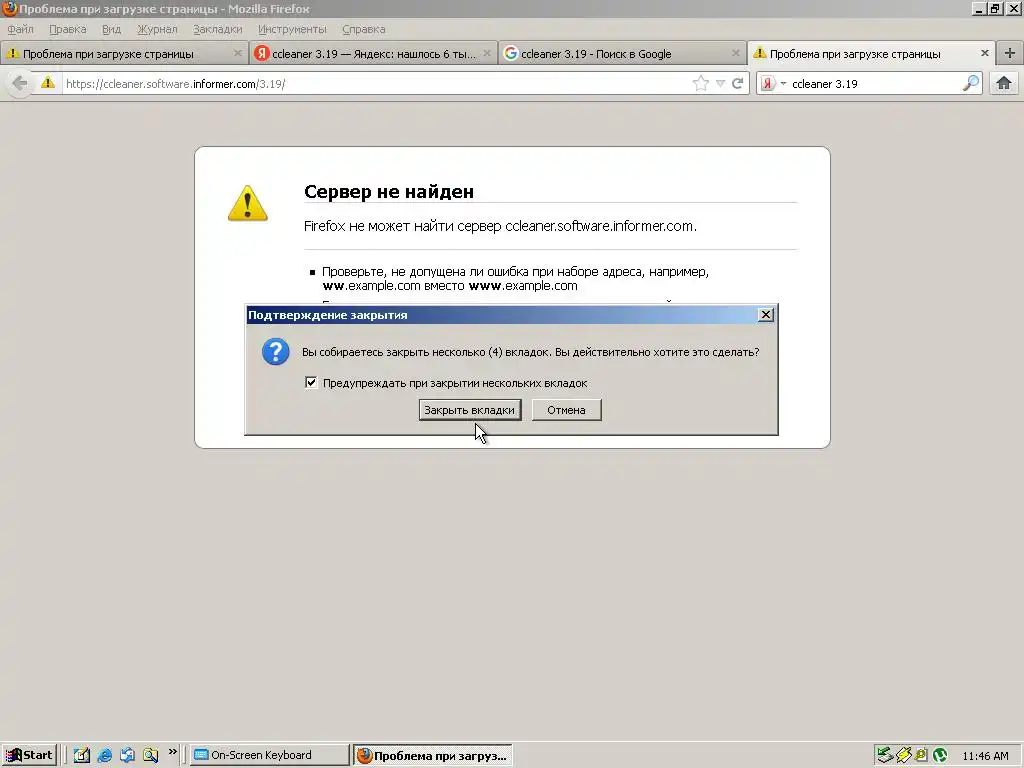This screenshot has width=1024, height=768.
Task: Click the yellow warning triangle on error page
Action: click(x=248, y=203)
